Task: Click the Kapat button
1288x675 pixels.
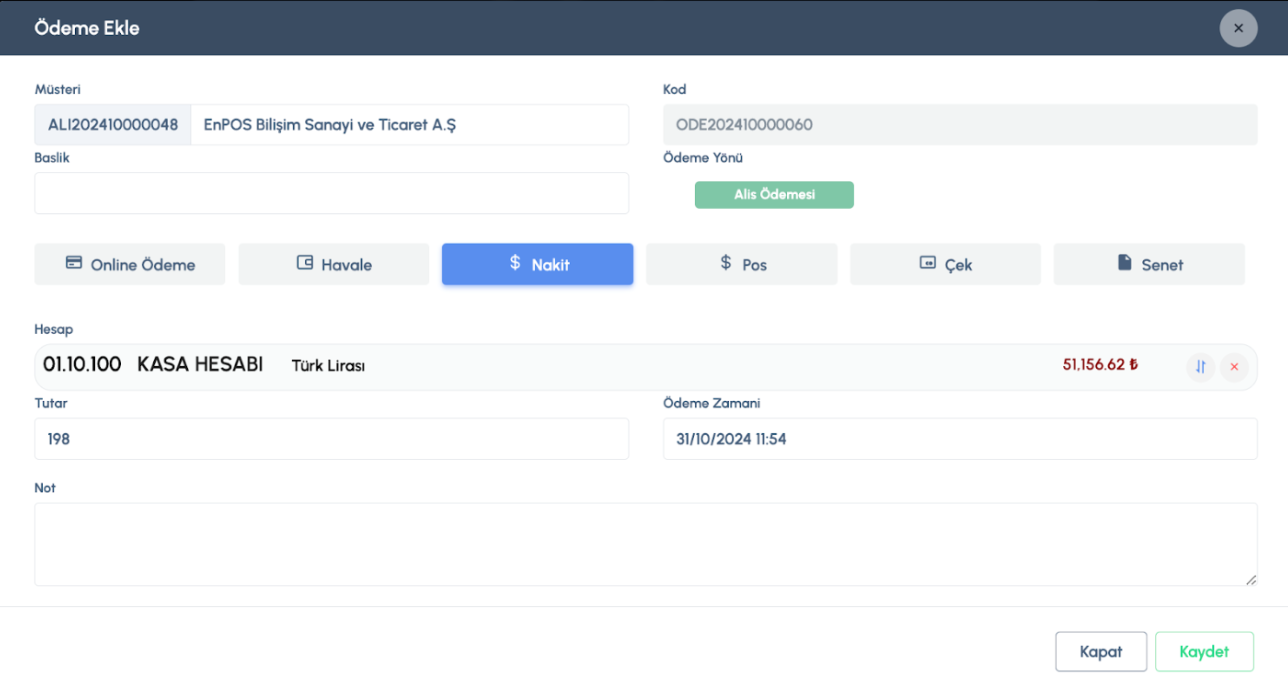Action: 1101,652
